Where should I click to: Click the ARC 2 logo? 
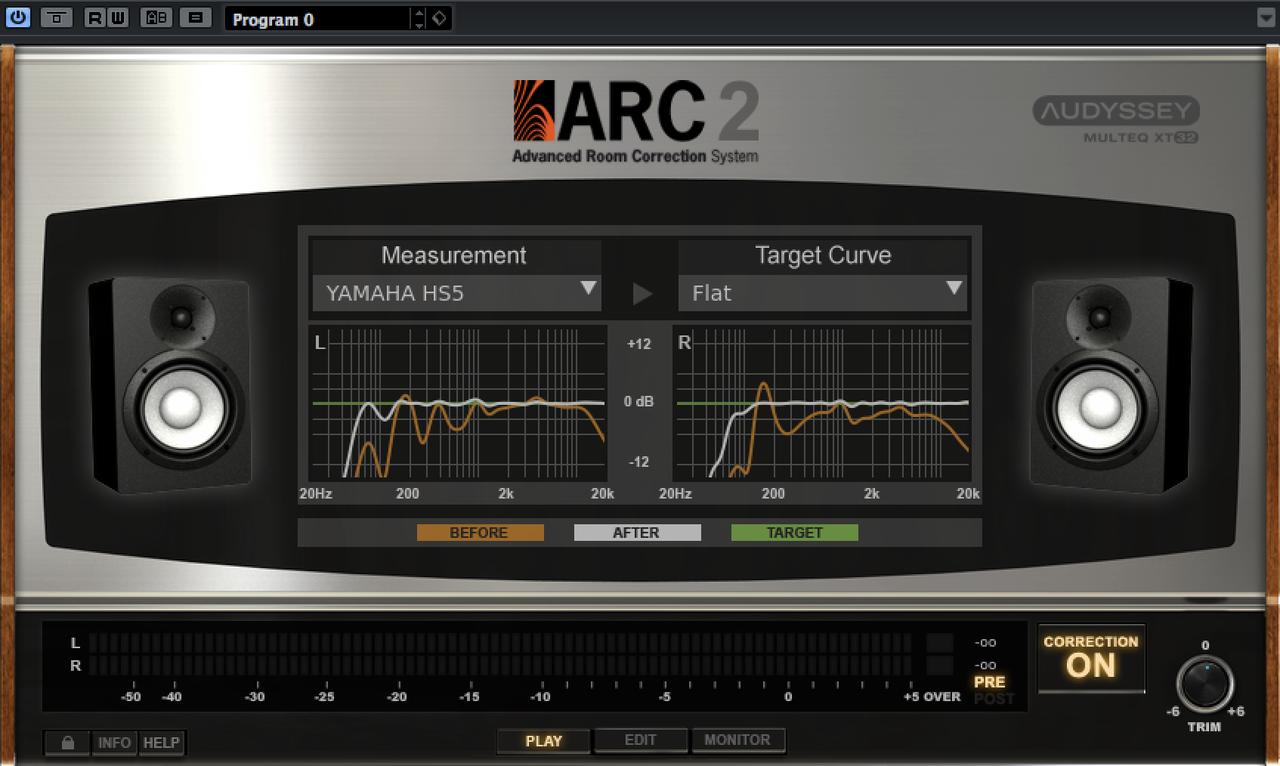pyautogui.click(x=636, y=112)
